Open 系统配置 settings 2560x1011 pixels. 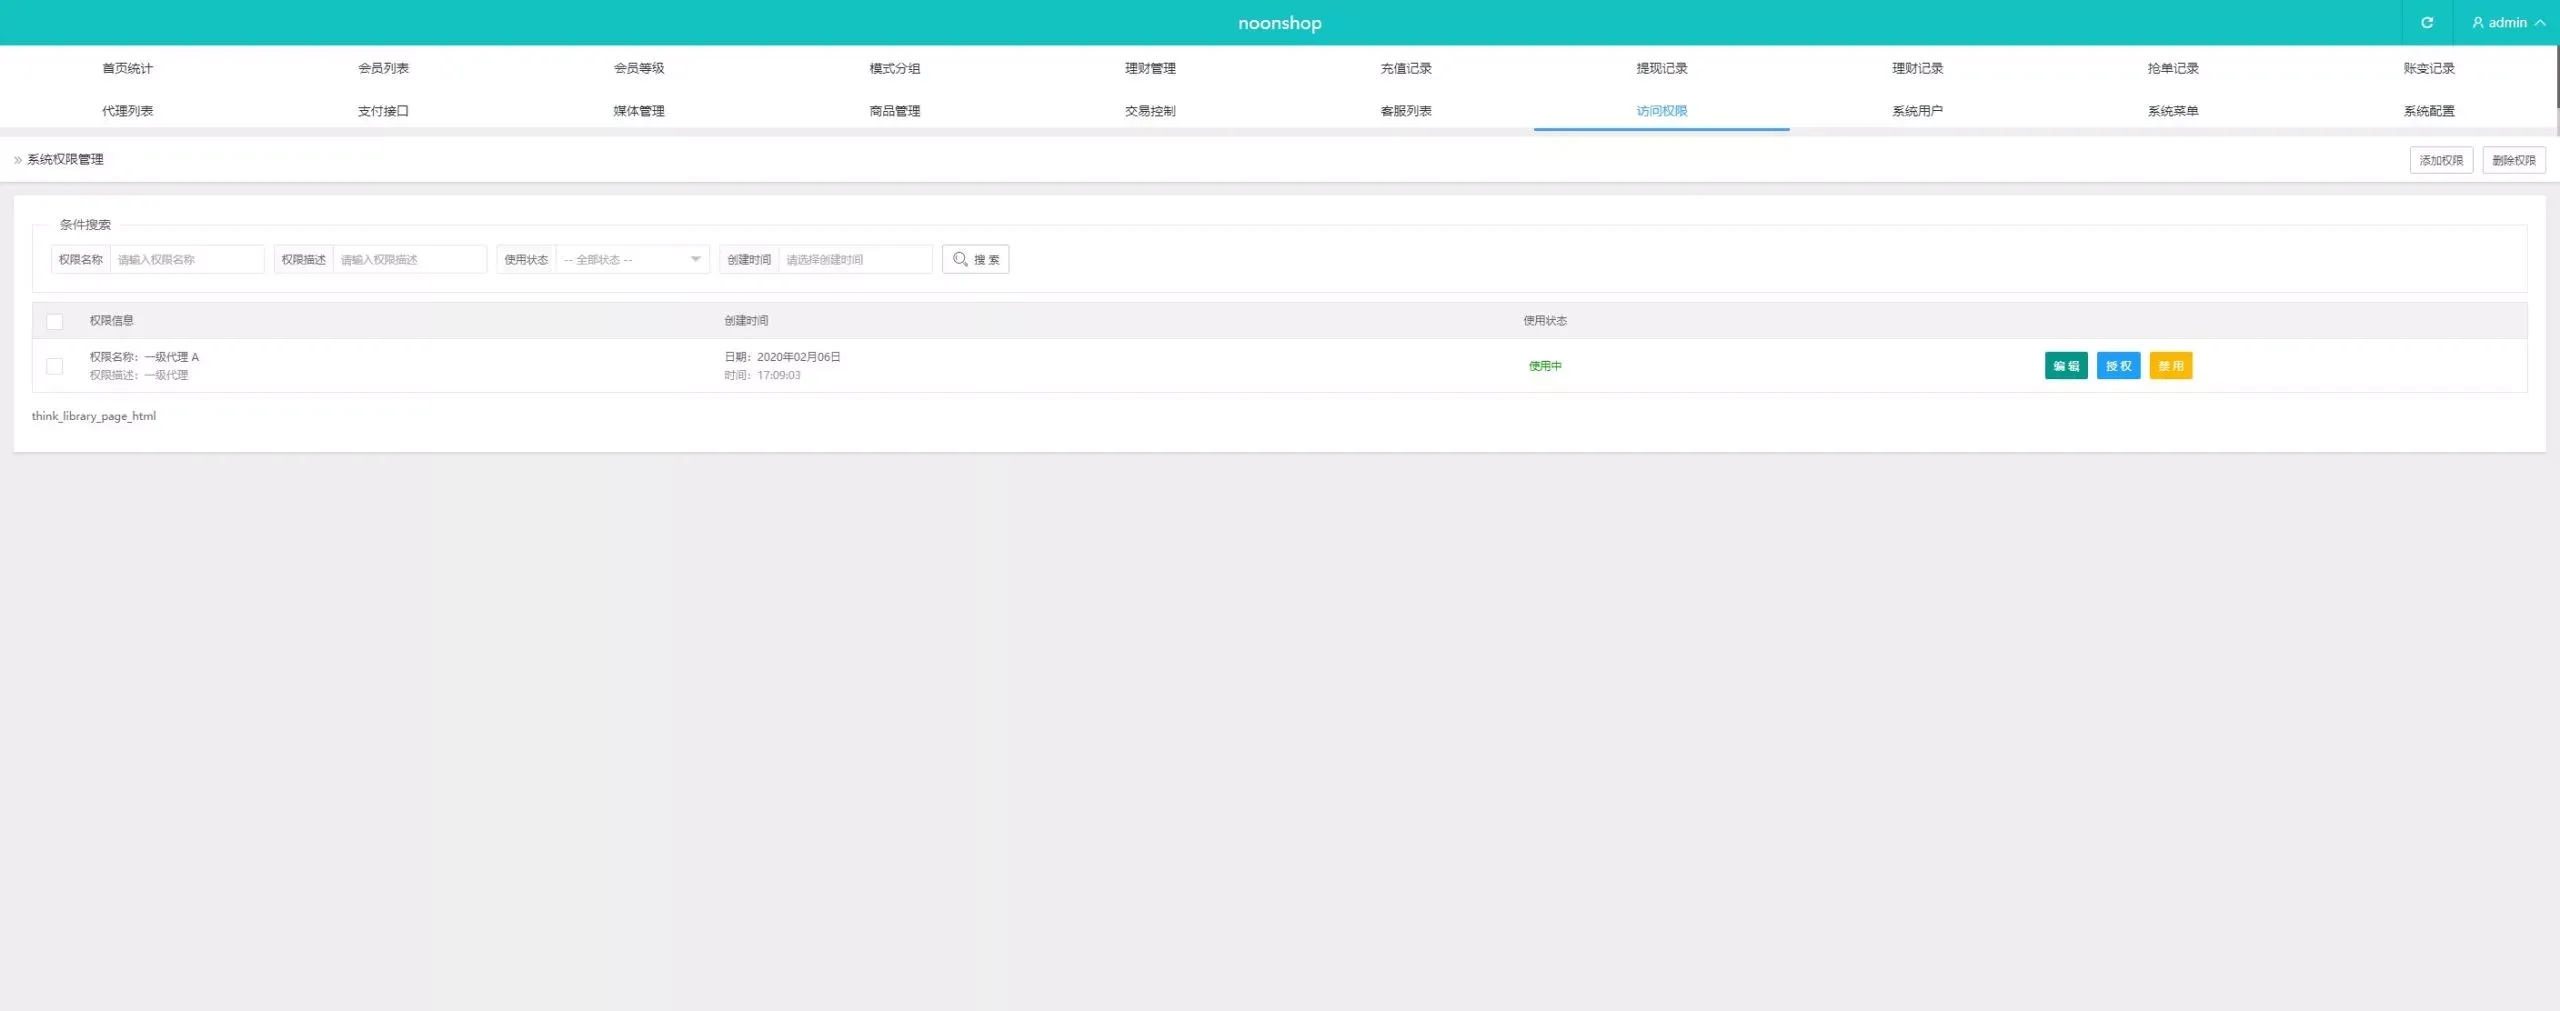point(2429,111)
